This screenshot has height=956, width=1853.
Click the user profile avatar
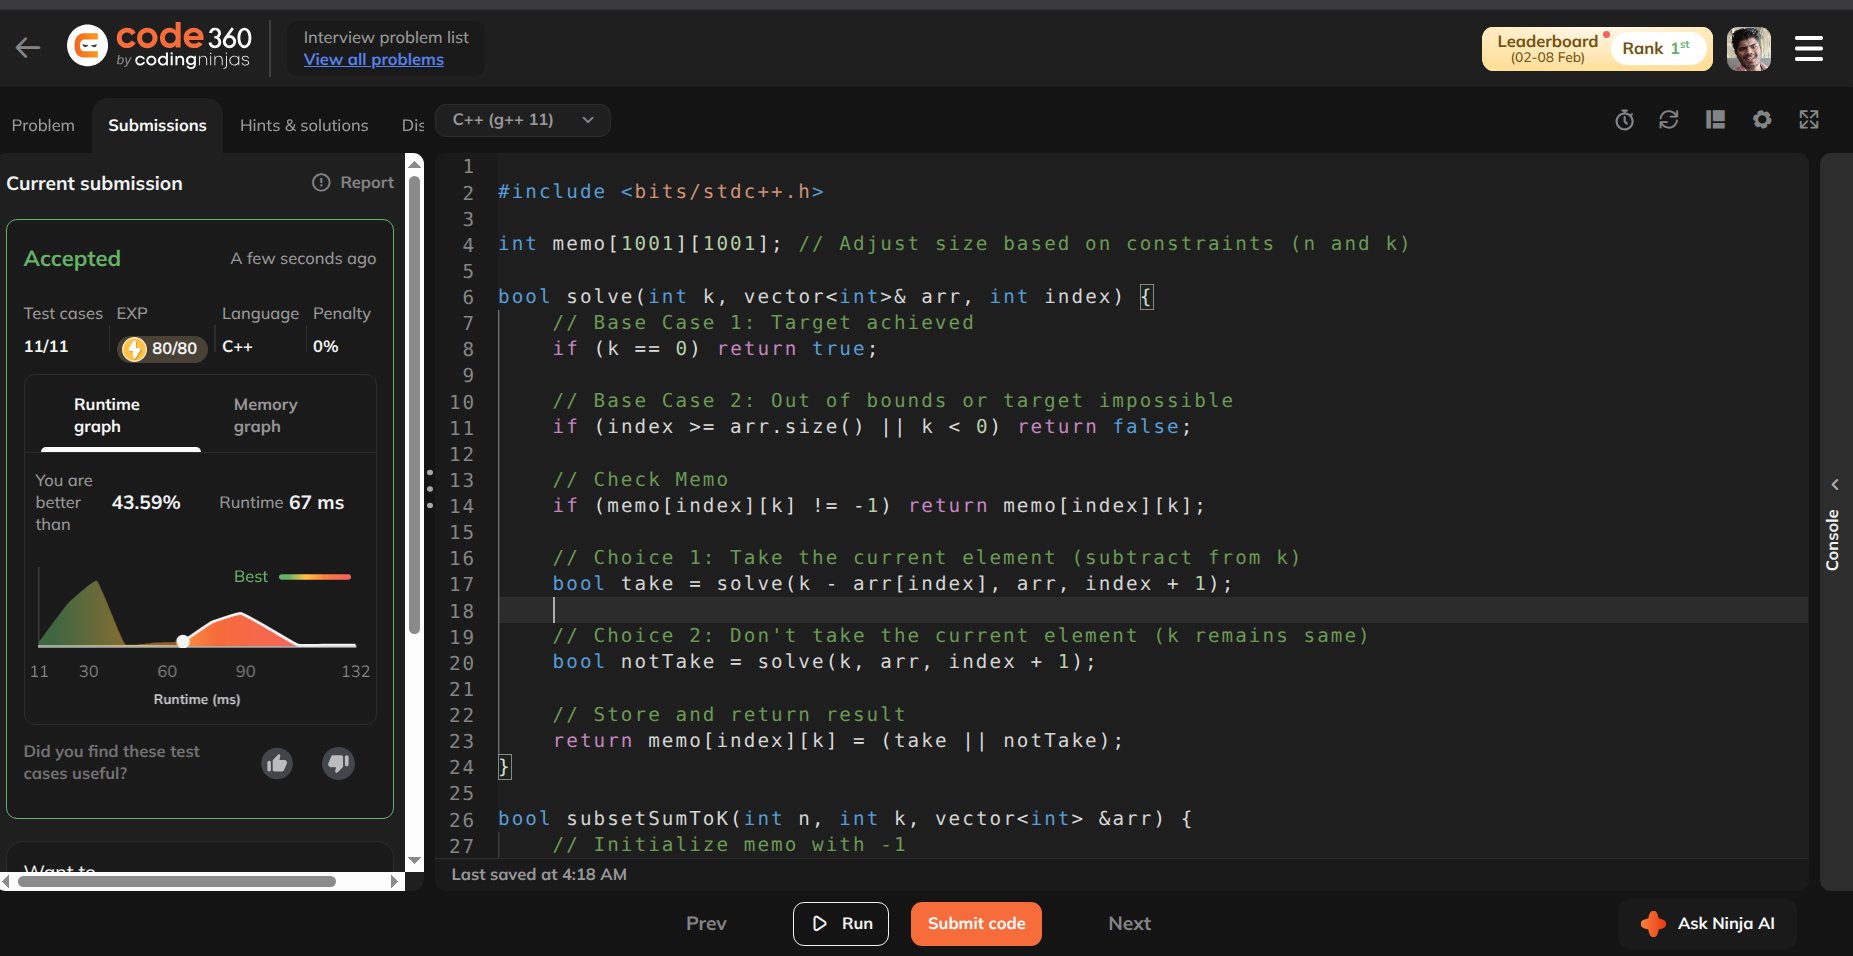(x=1748, y=48)
